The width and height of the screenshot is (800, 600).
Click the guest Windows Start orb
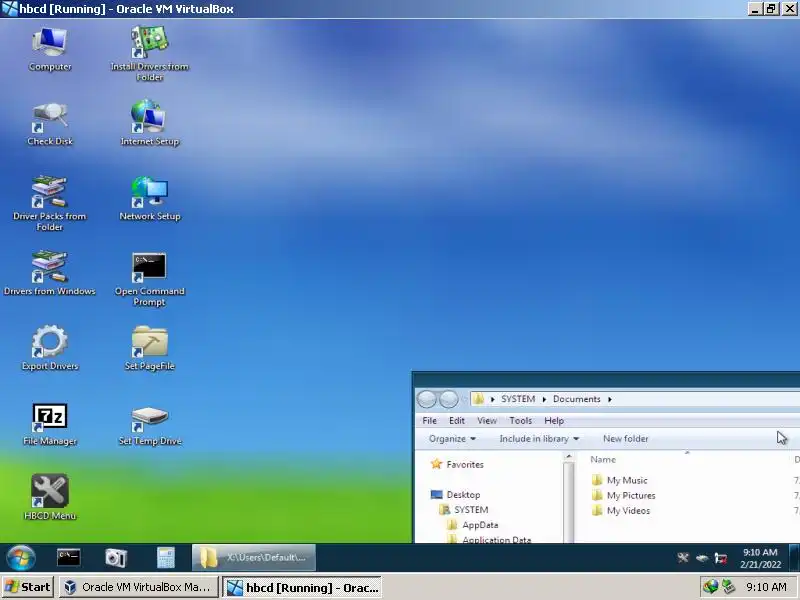pos(21,557)
